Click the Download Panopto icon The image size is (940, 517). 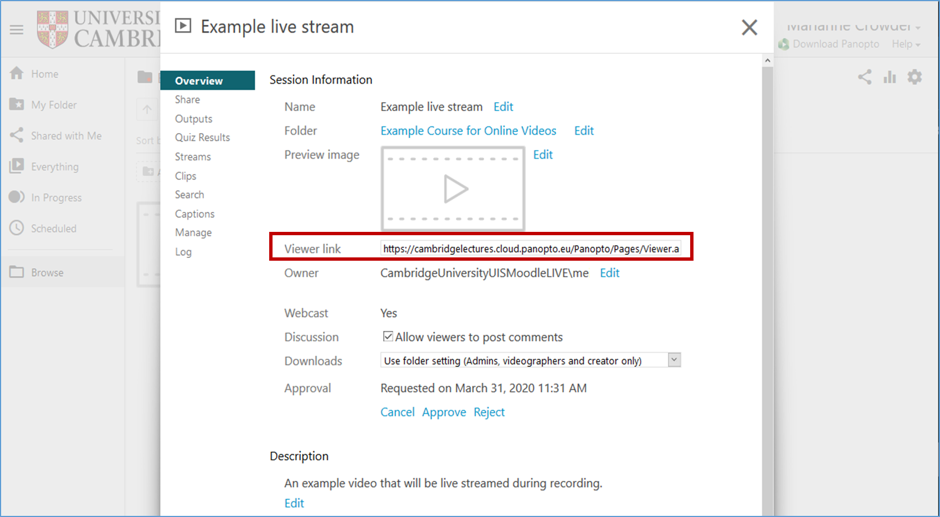[x=784, y=44]
